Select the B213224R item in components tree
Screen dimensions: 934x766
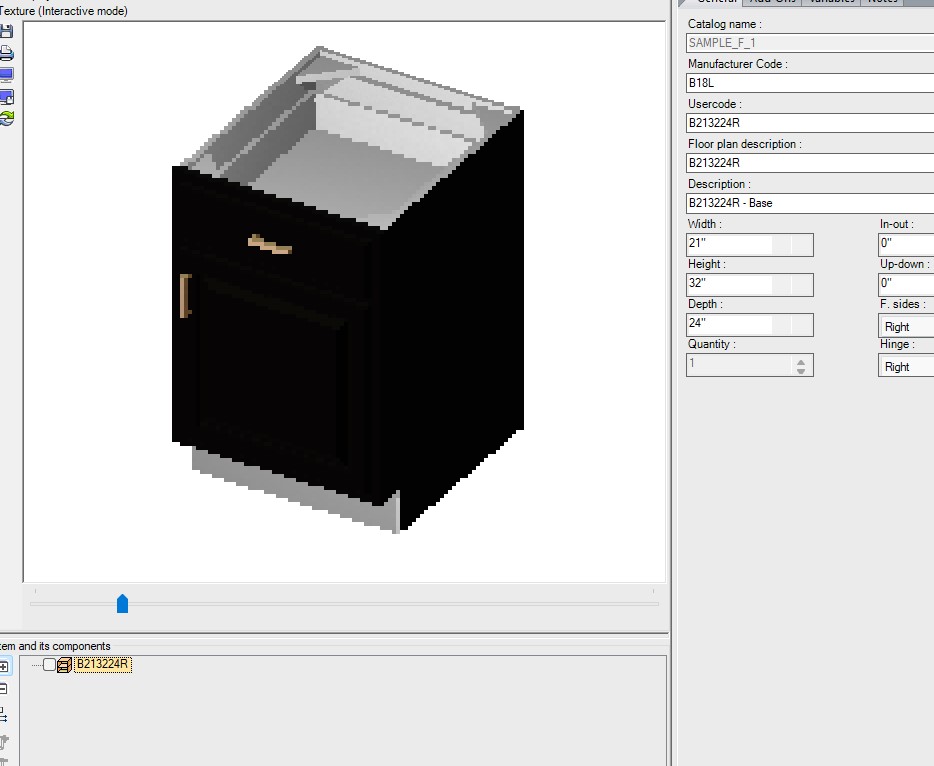(x=103, y=665)
